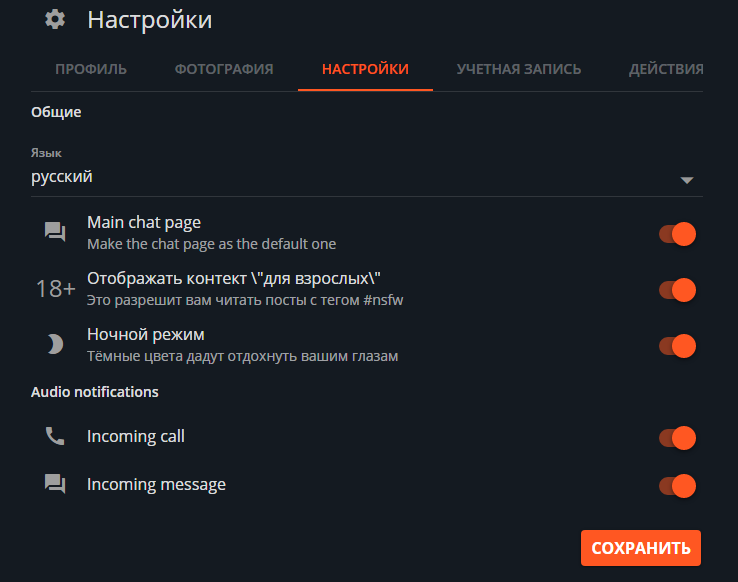Click the chat bubble icon beside Main chat page
This screenshot has width=738, height=582.
pos(55,233)
